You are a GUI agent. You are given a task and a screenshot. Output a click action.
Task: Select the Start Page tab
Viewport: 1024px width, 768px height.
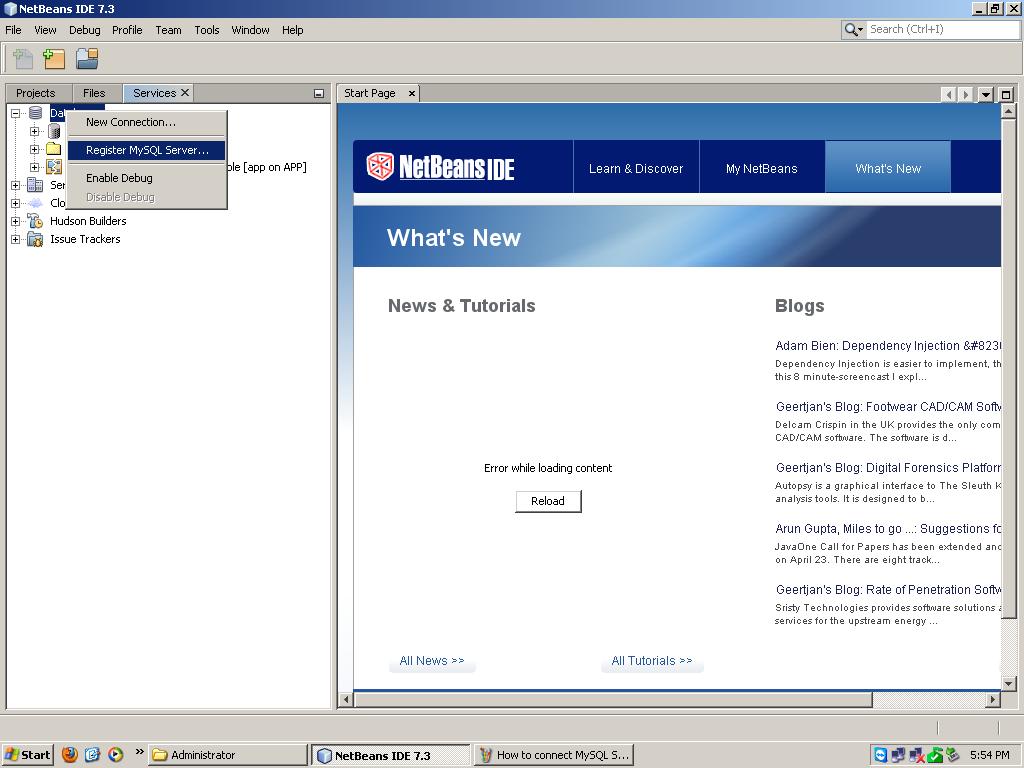tap(370, 93)
